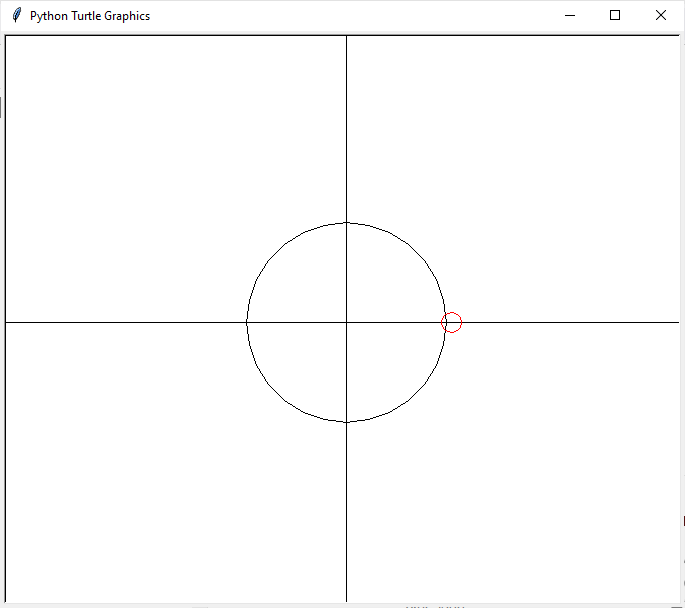
Task: Click bottom point of the large black circle
Action: pyautogui.click(x=346, y=421)
